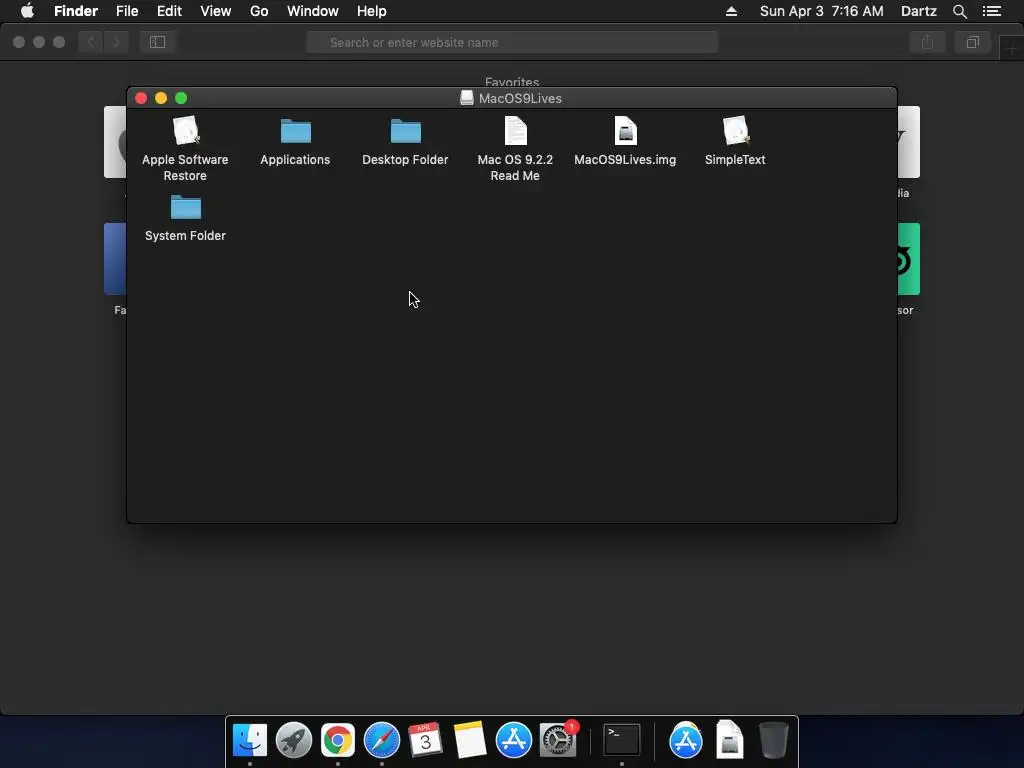Click the Apple Software Restore label text
1024x768 pixels.
pyautogui.click(x=185, y=168)
